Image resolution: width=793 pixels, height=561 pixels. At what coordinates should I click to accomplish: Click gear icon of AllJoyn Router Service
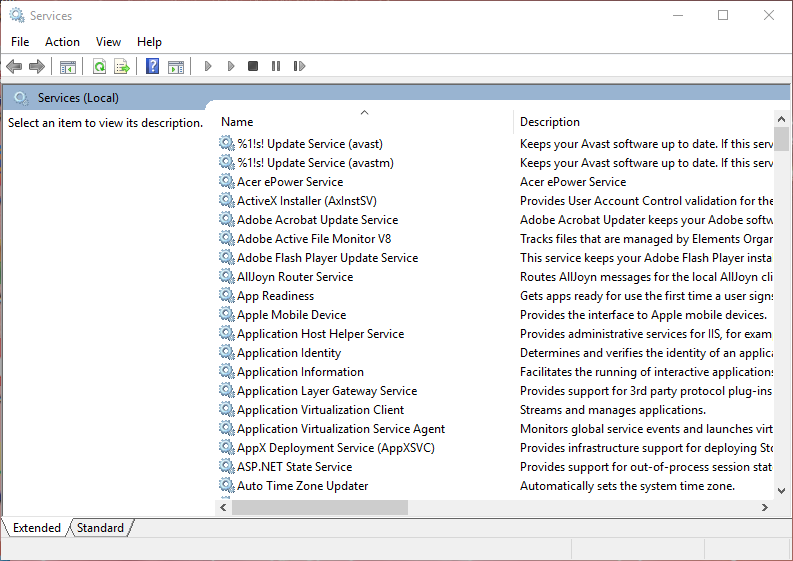click(x=227, y=276)
